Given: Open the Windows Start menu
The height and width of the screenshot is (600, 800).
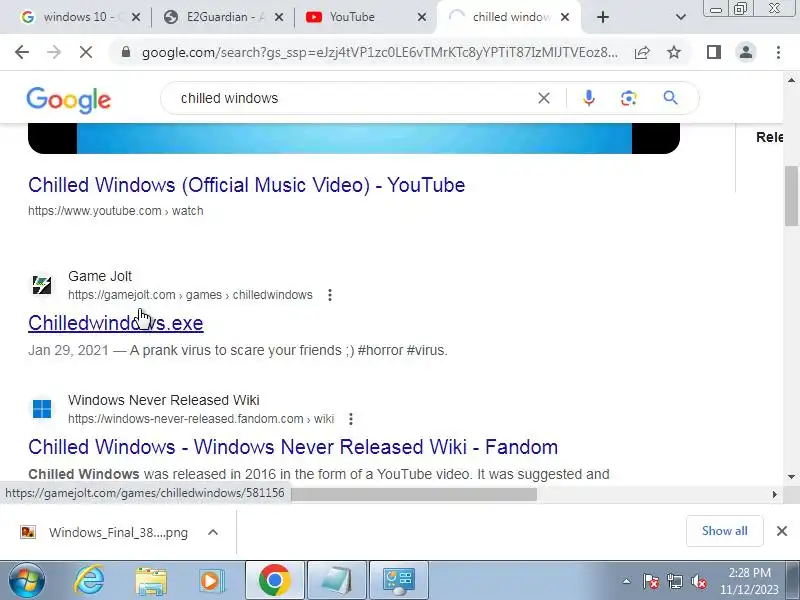Looking at the screenshot, I should [x=26, y=581].
